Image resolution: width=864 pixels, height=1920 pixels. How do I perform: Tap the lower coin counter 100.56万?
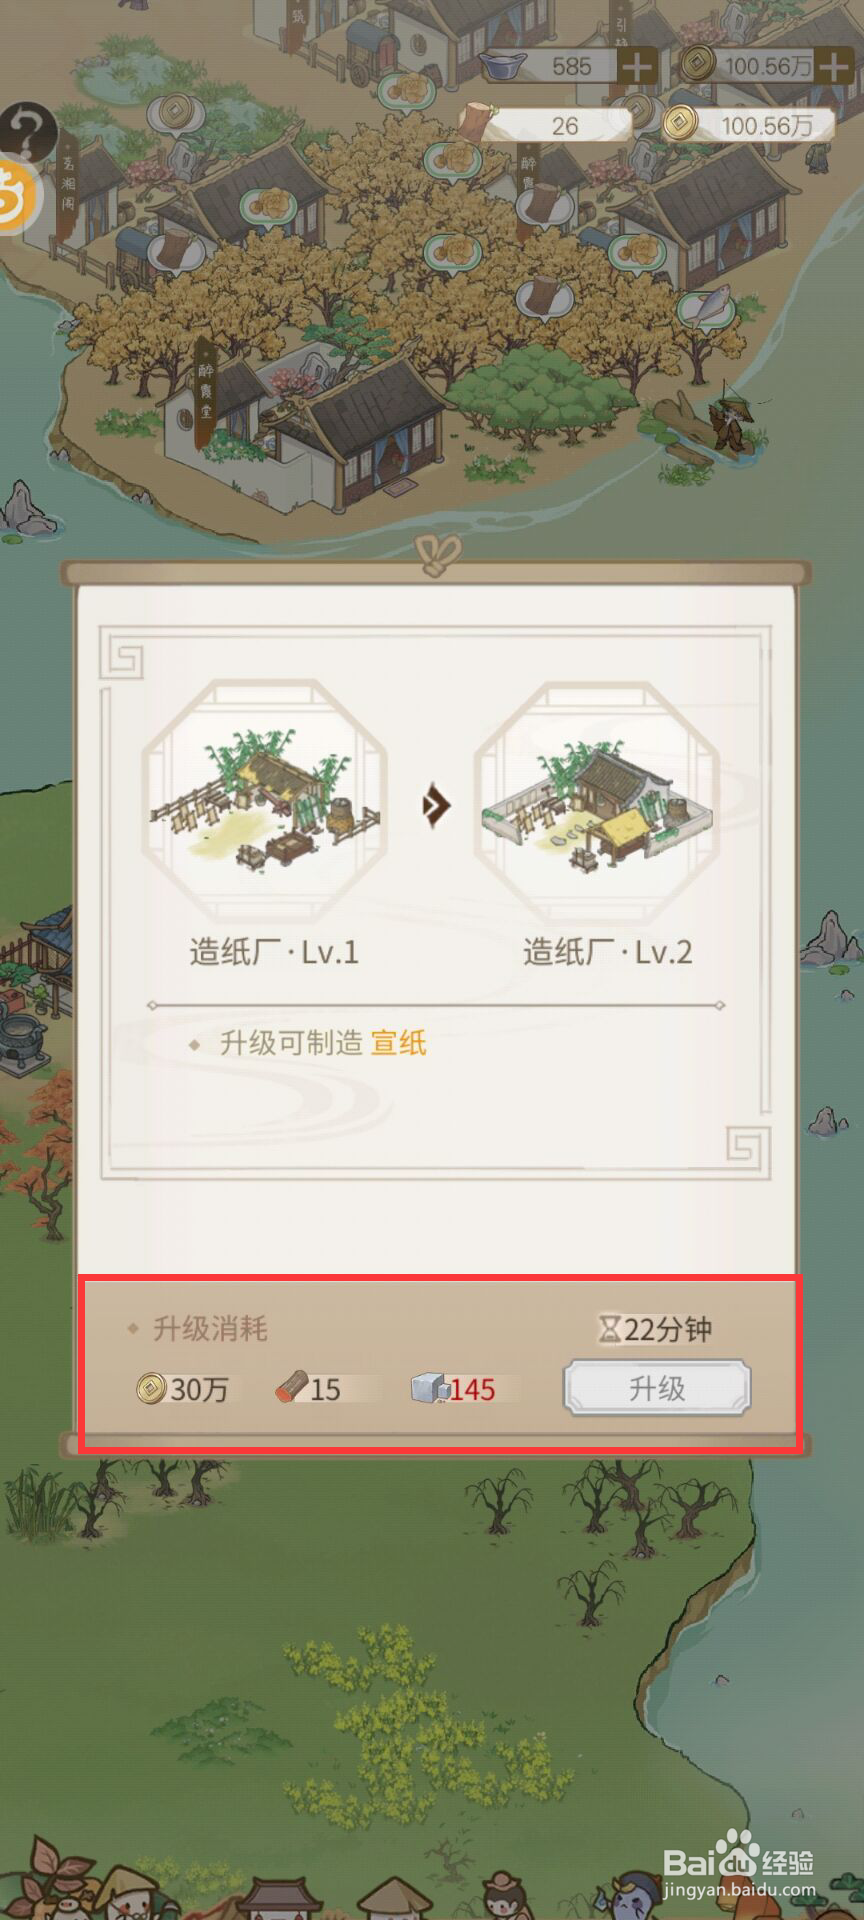[749, 125]
